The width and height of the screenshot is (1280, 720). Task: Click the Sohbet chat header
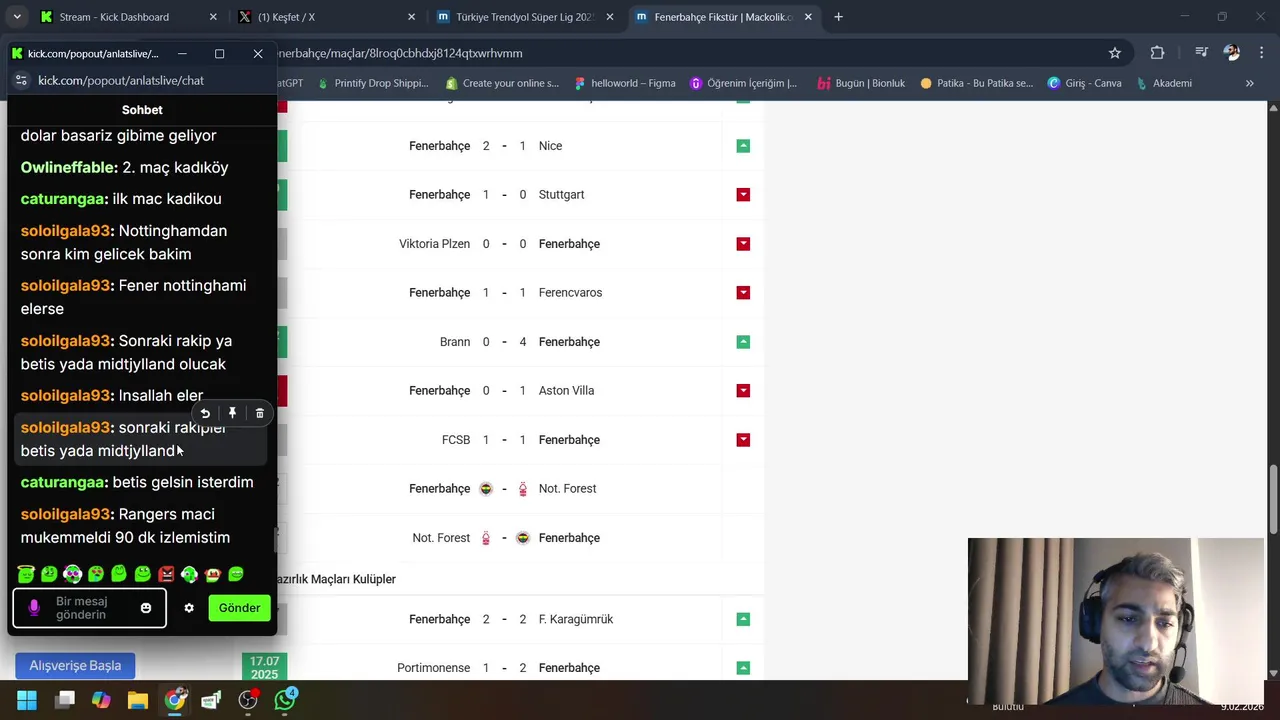(x=142, y=110)
